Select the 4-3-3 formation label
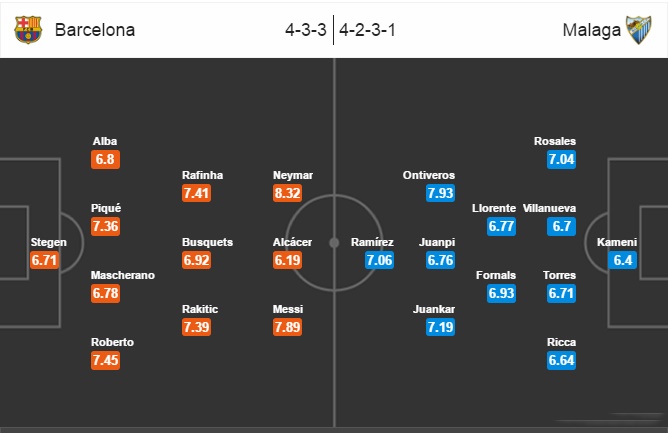Viewport: 668px width, 433px height. (307, 30)
